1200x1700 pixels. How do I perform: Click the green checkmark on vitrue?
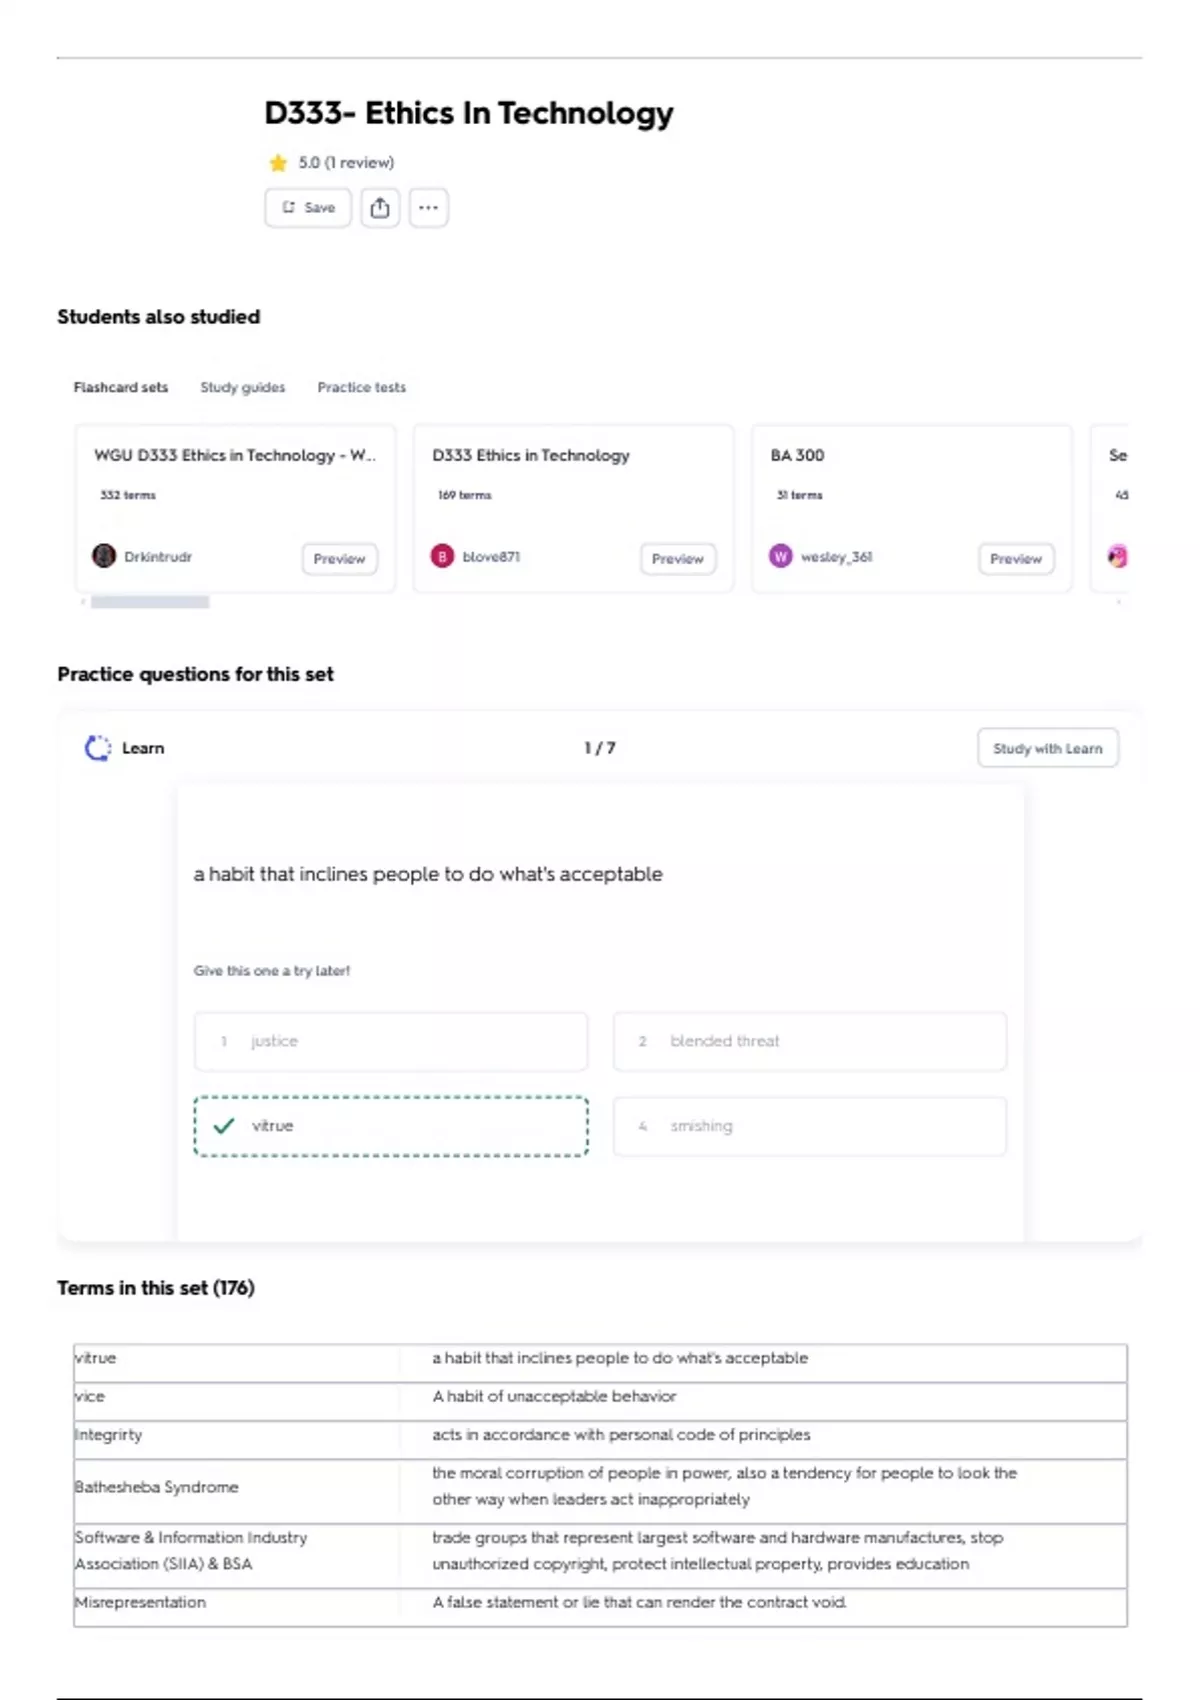coord(224,1126)
